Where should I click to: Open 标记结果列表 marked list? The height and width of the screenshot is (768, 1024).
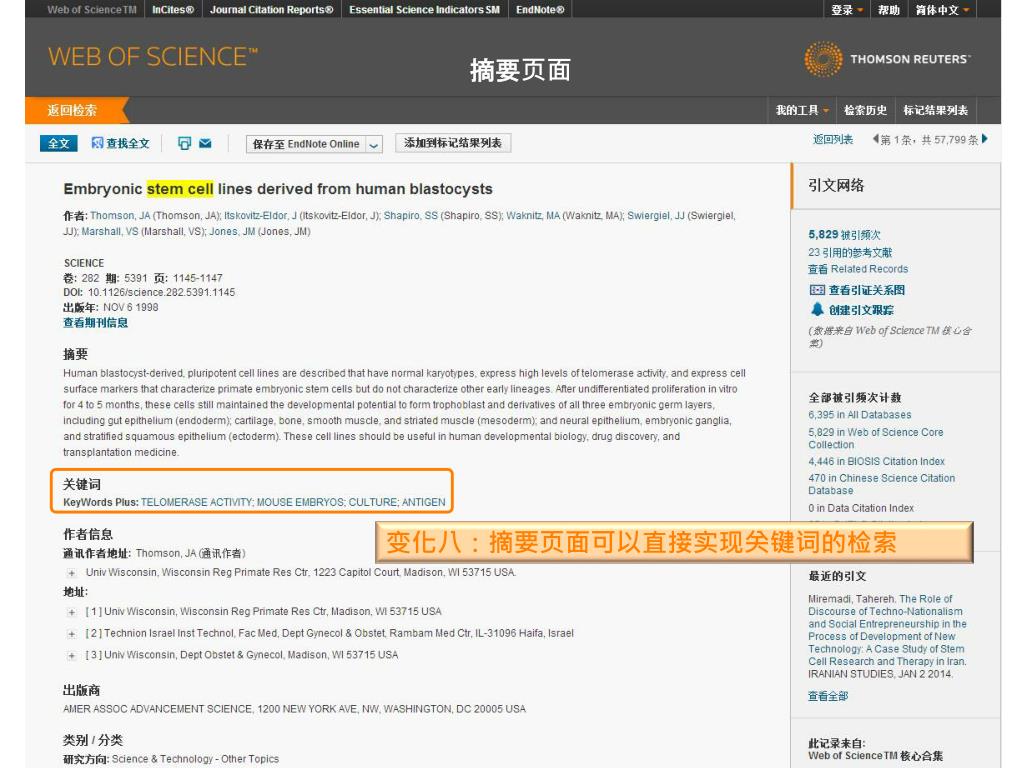pyautogui.click(x=935, y=110)
